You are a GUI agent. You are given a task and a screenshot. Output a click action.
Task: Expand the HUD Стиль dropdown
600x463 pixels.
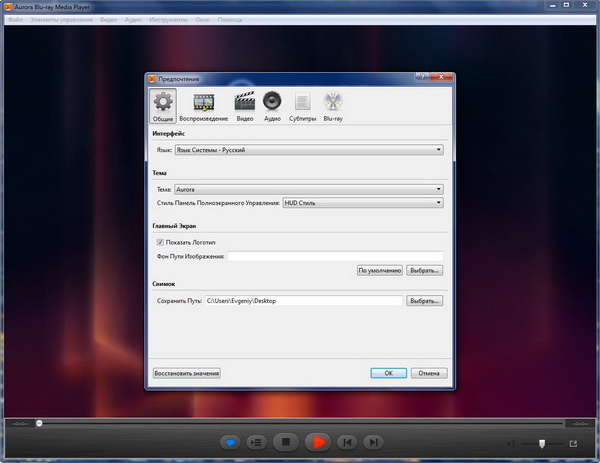(363, 202)
